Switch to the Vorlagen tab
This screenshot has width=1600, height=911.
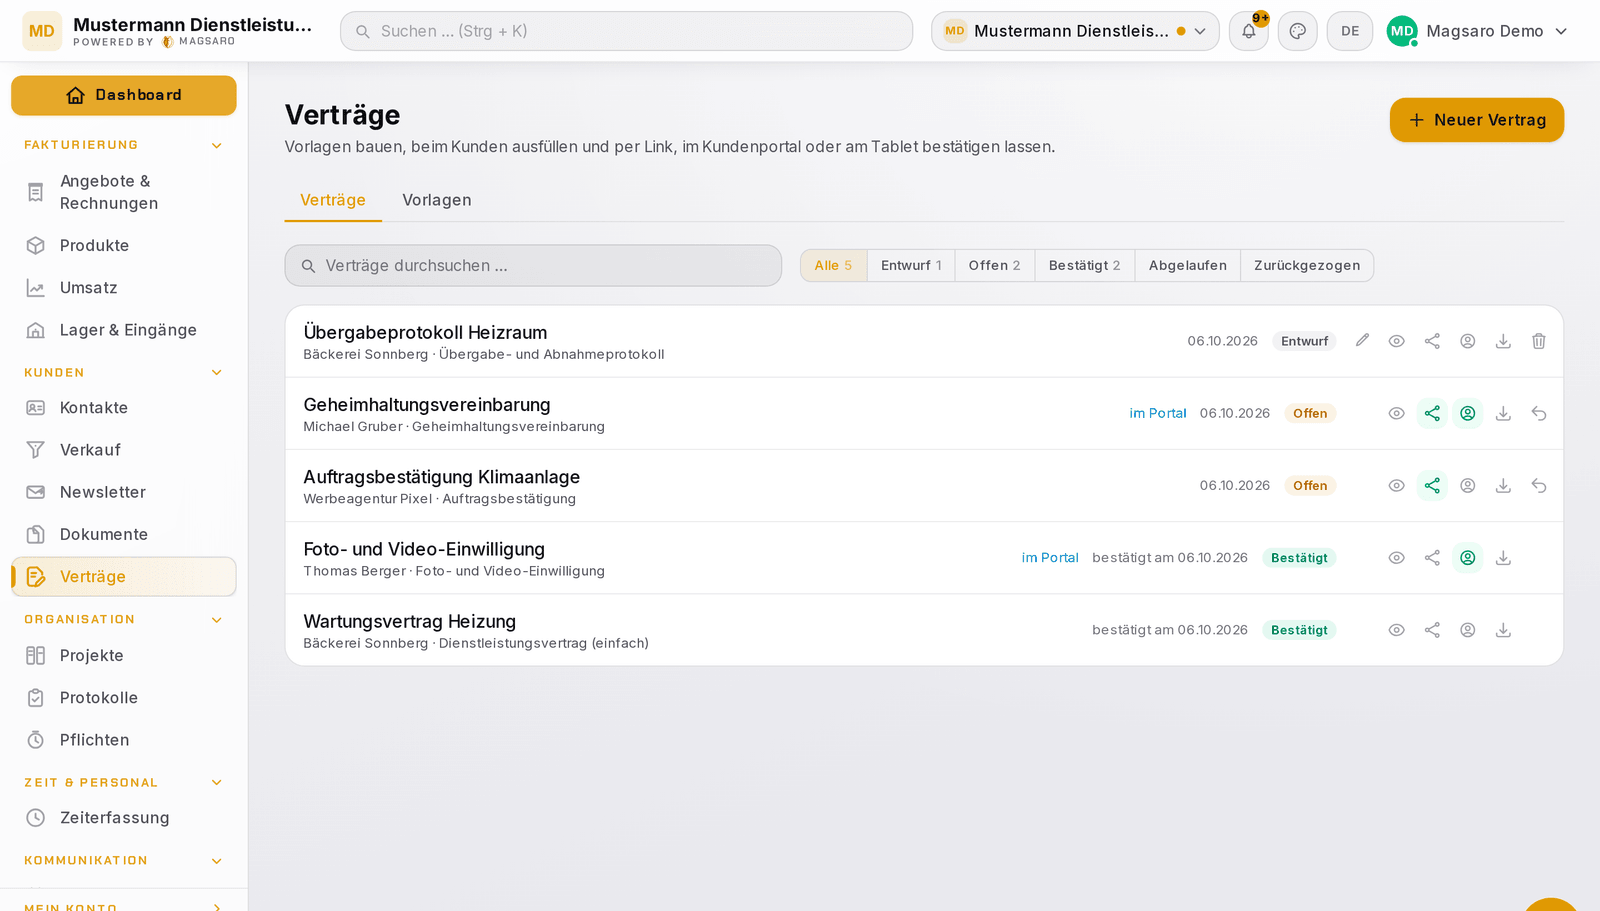437,200
